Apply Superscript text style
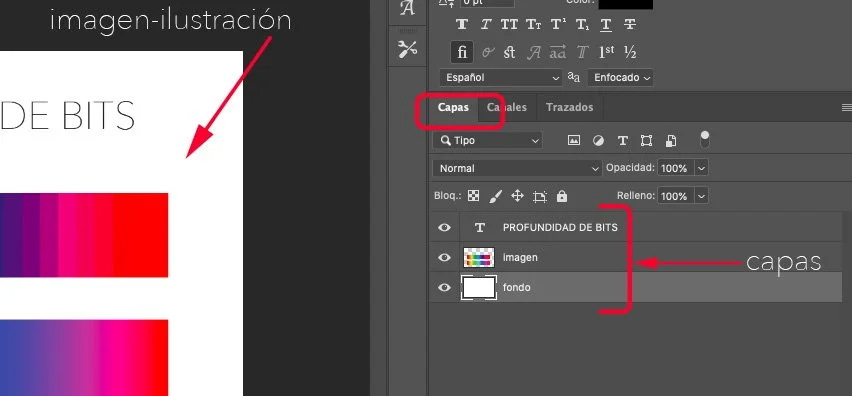The image size is (852, 396). click(558, 24)
